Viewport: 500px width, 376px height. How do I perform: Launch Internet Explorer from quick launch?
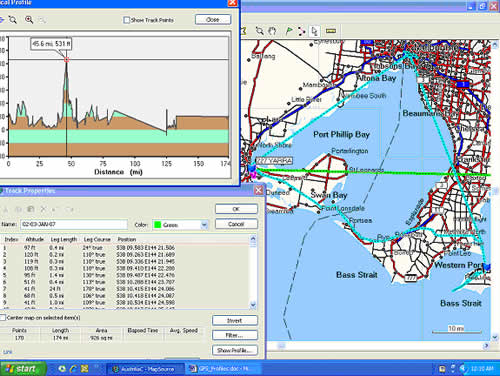click(x=73, y=369)
